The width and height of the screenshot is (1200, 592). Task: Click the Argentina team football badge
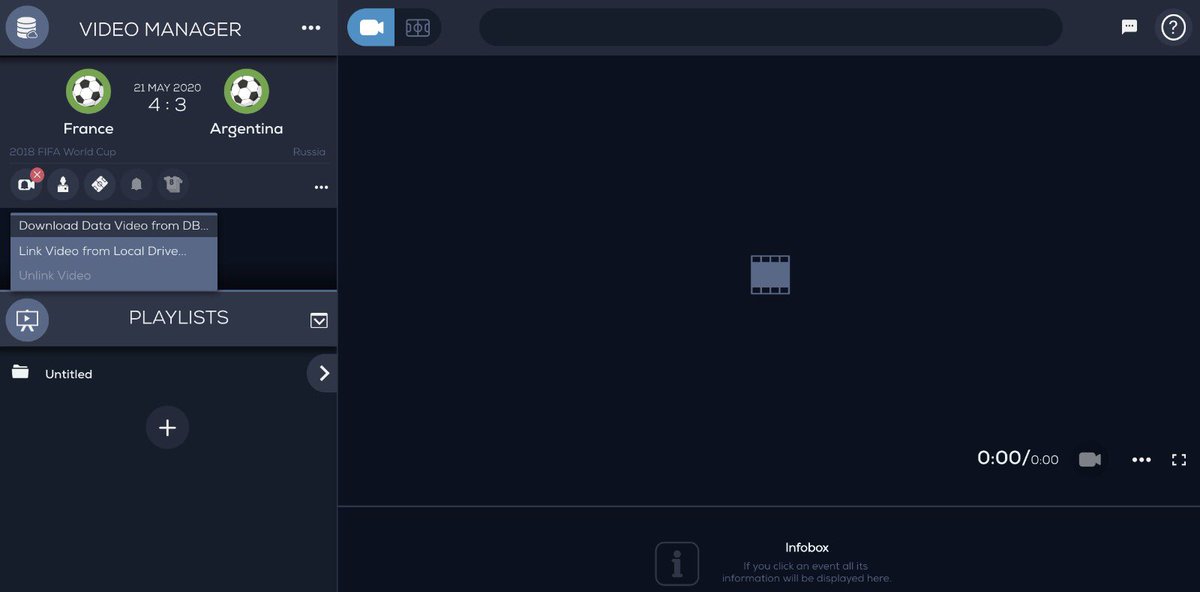coord(246,92)
